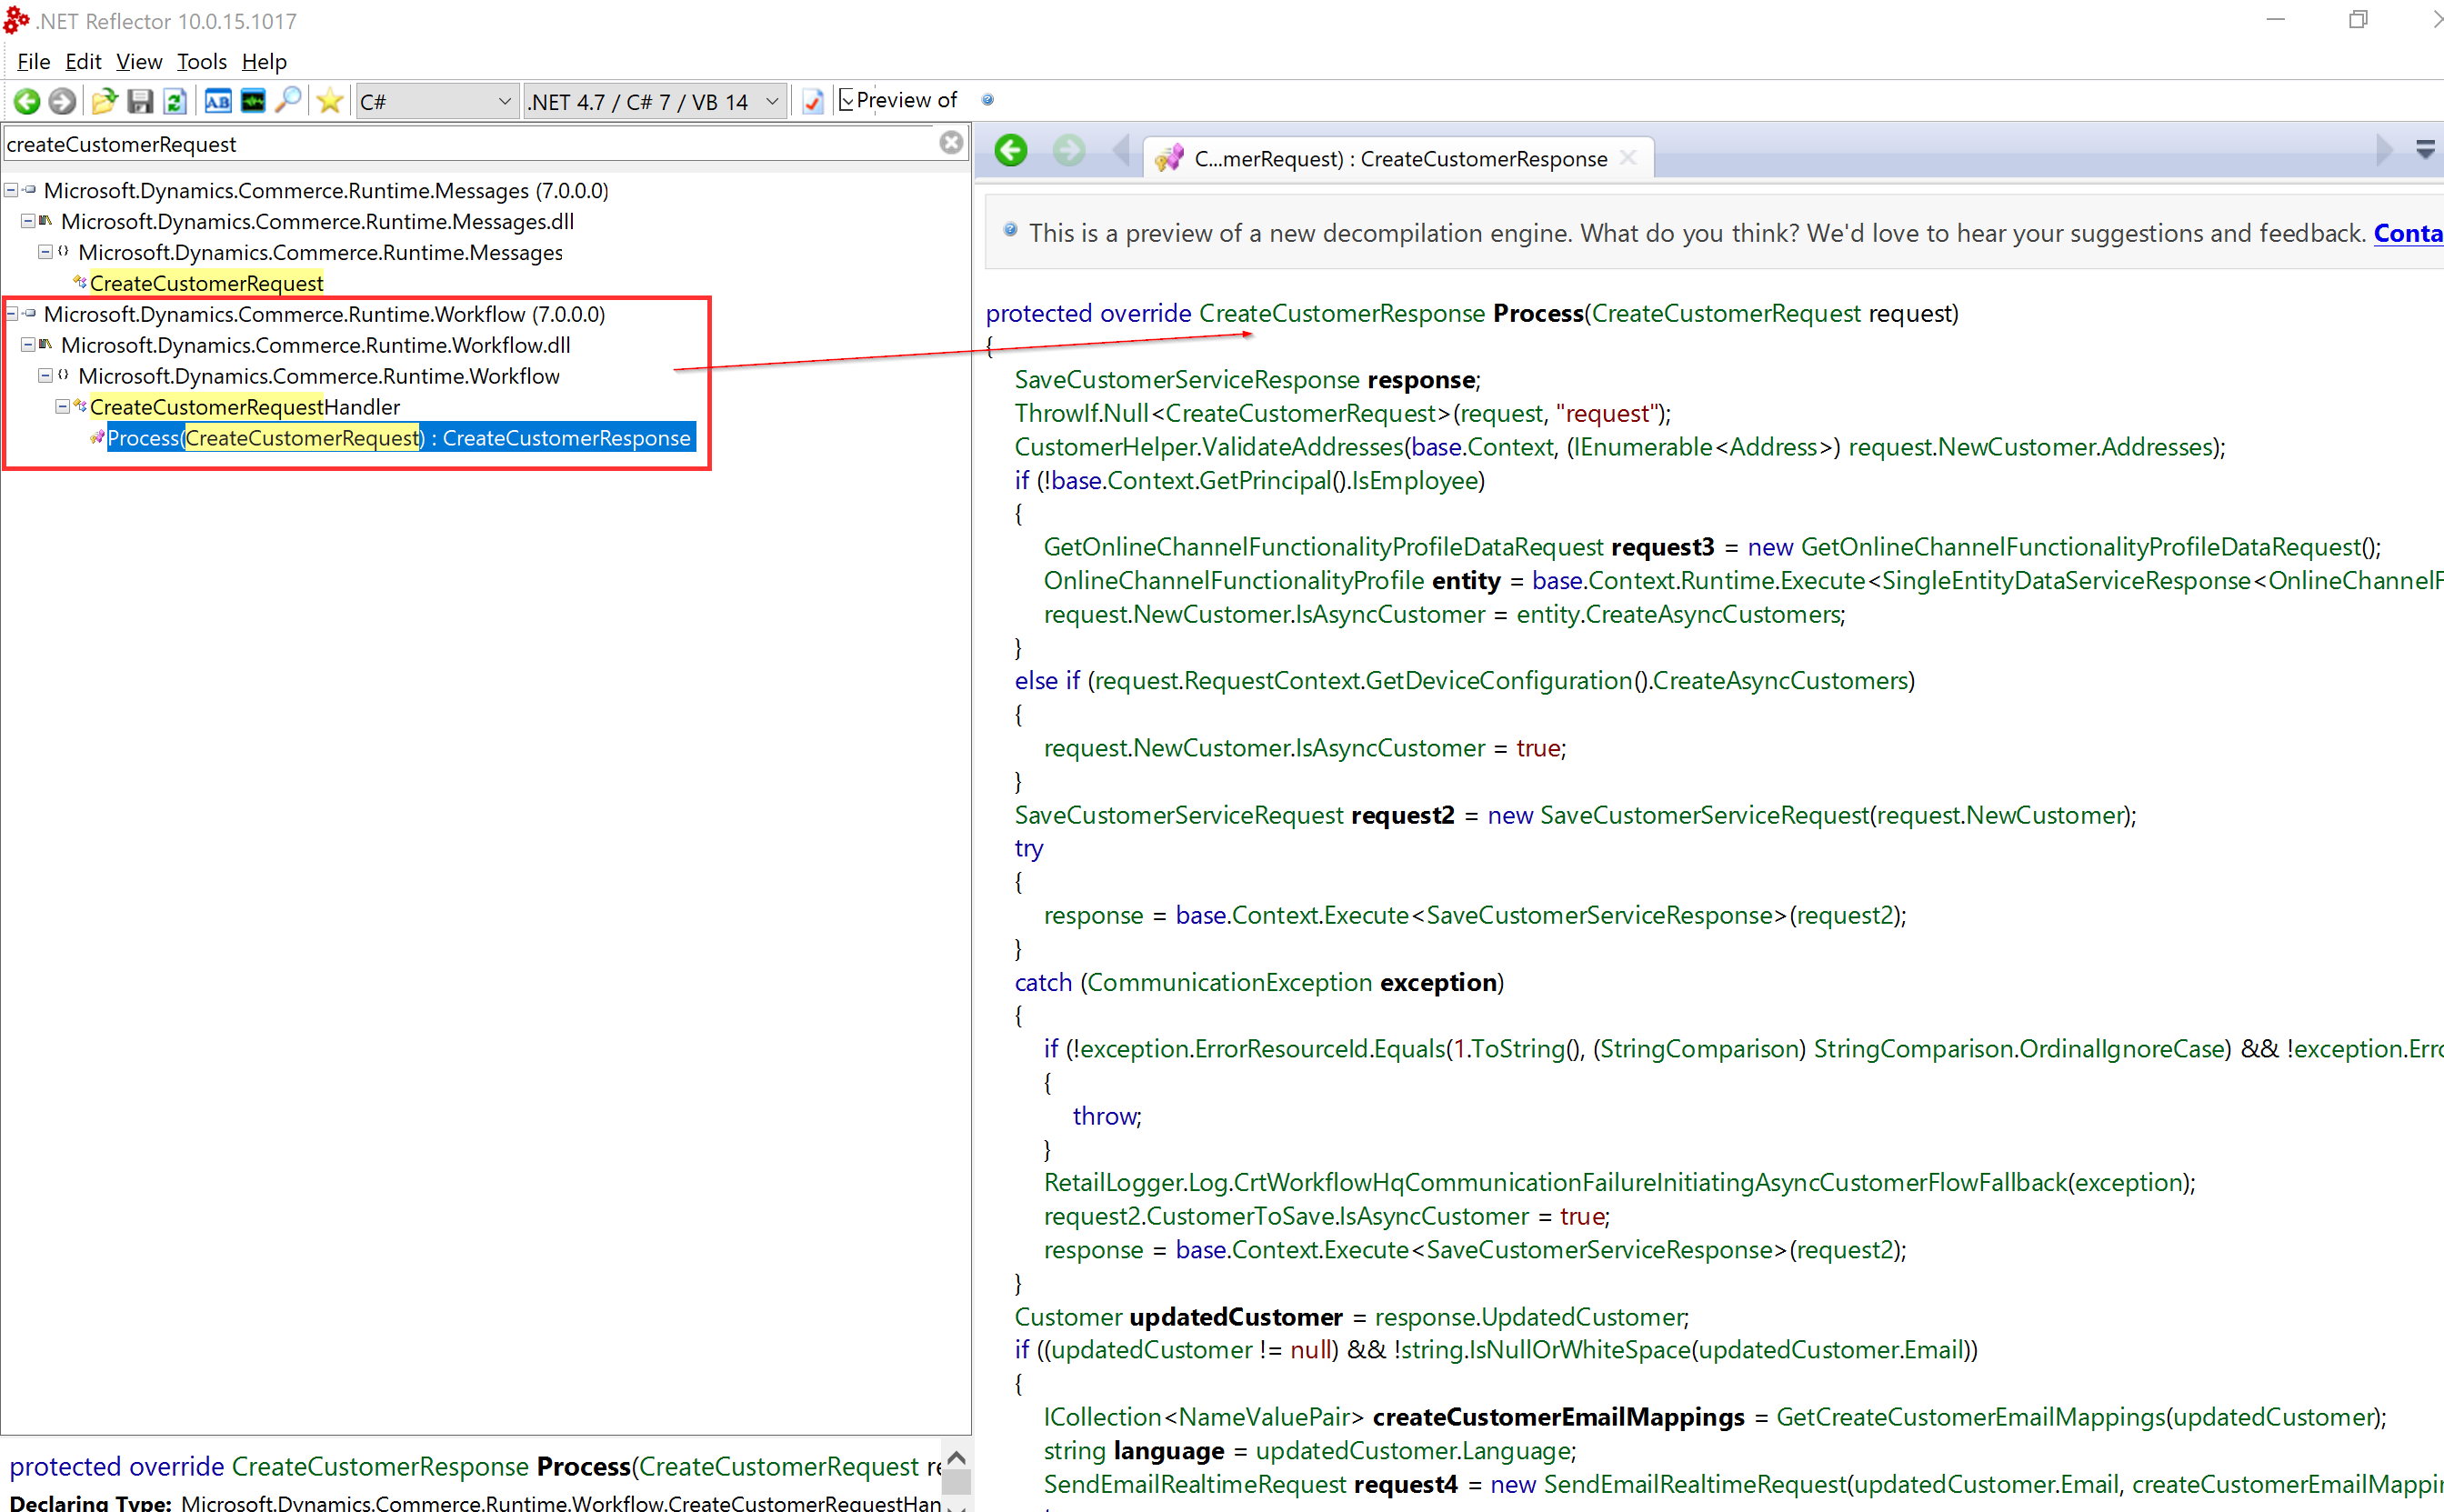Click the tab scroll right arrow
Viewport: 2444px width, 1512px height.
(2385, 151)
